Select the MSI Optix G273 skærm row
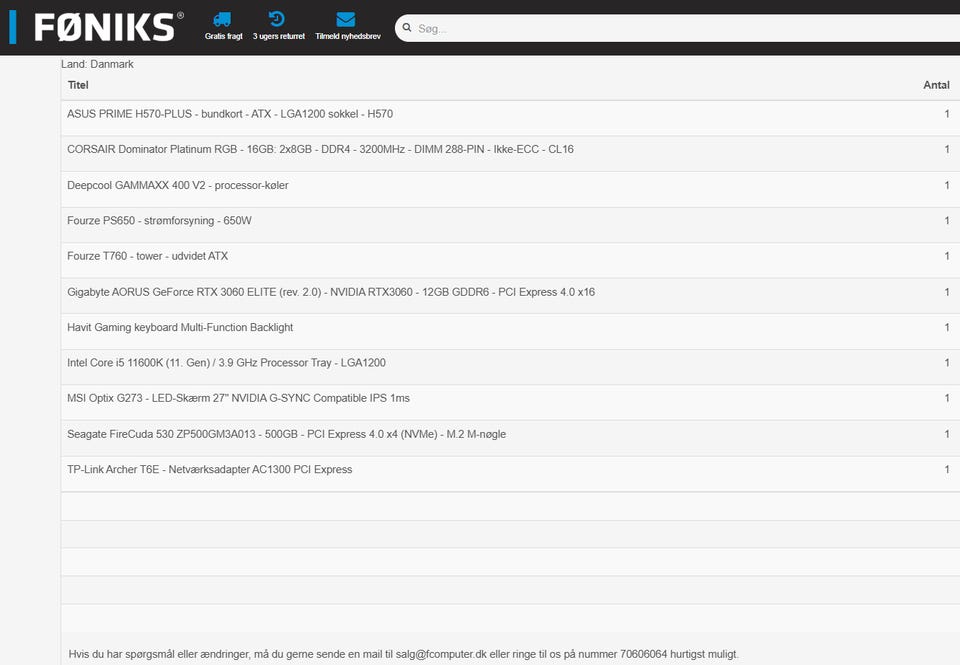This screenshot has height=665, width=960. [x=510, y=402]
